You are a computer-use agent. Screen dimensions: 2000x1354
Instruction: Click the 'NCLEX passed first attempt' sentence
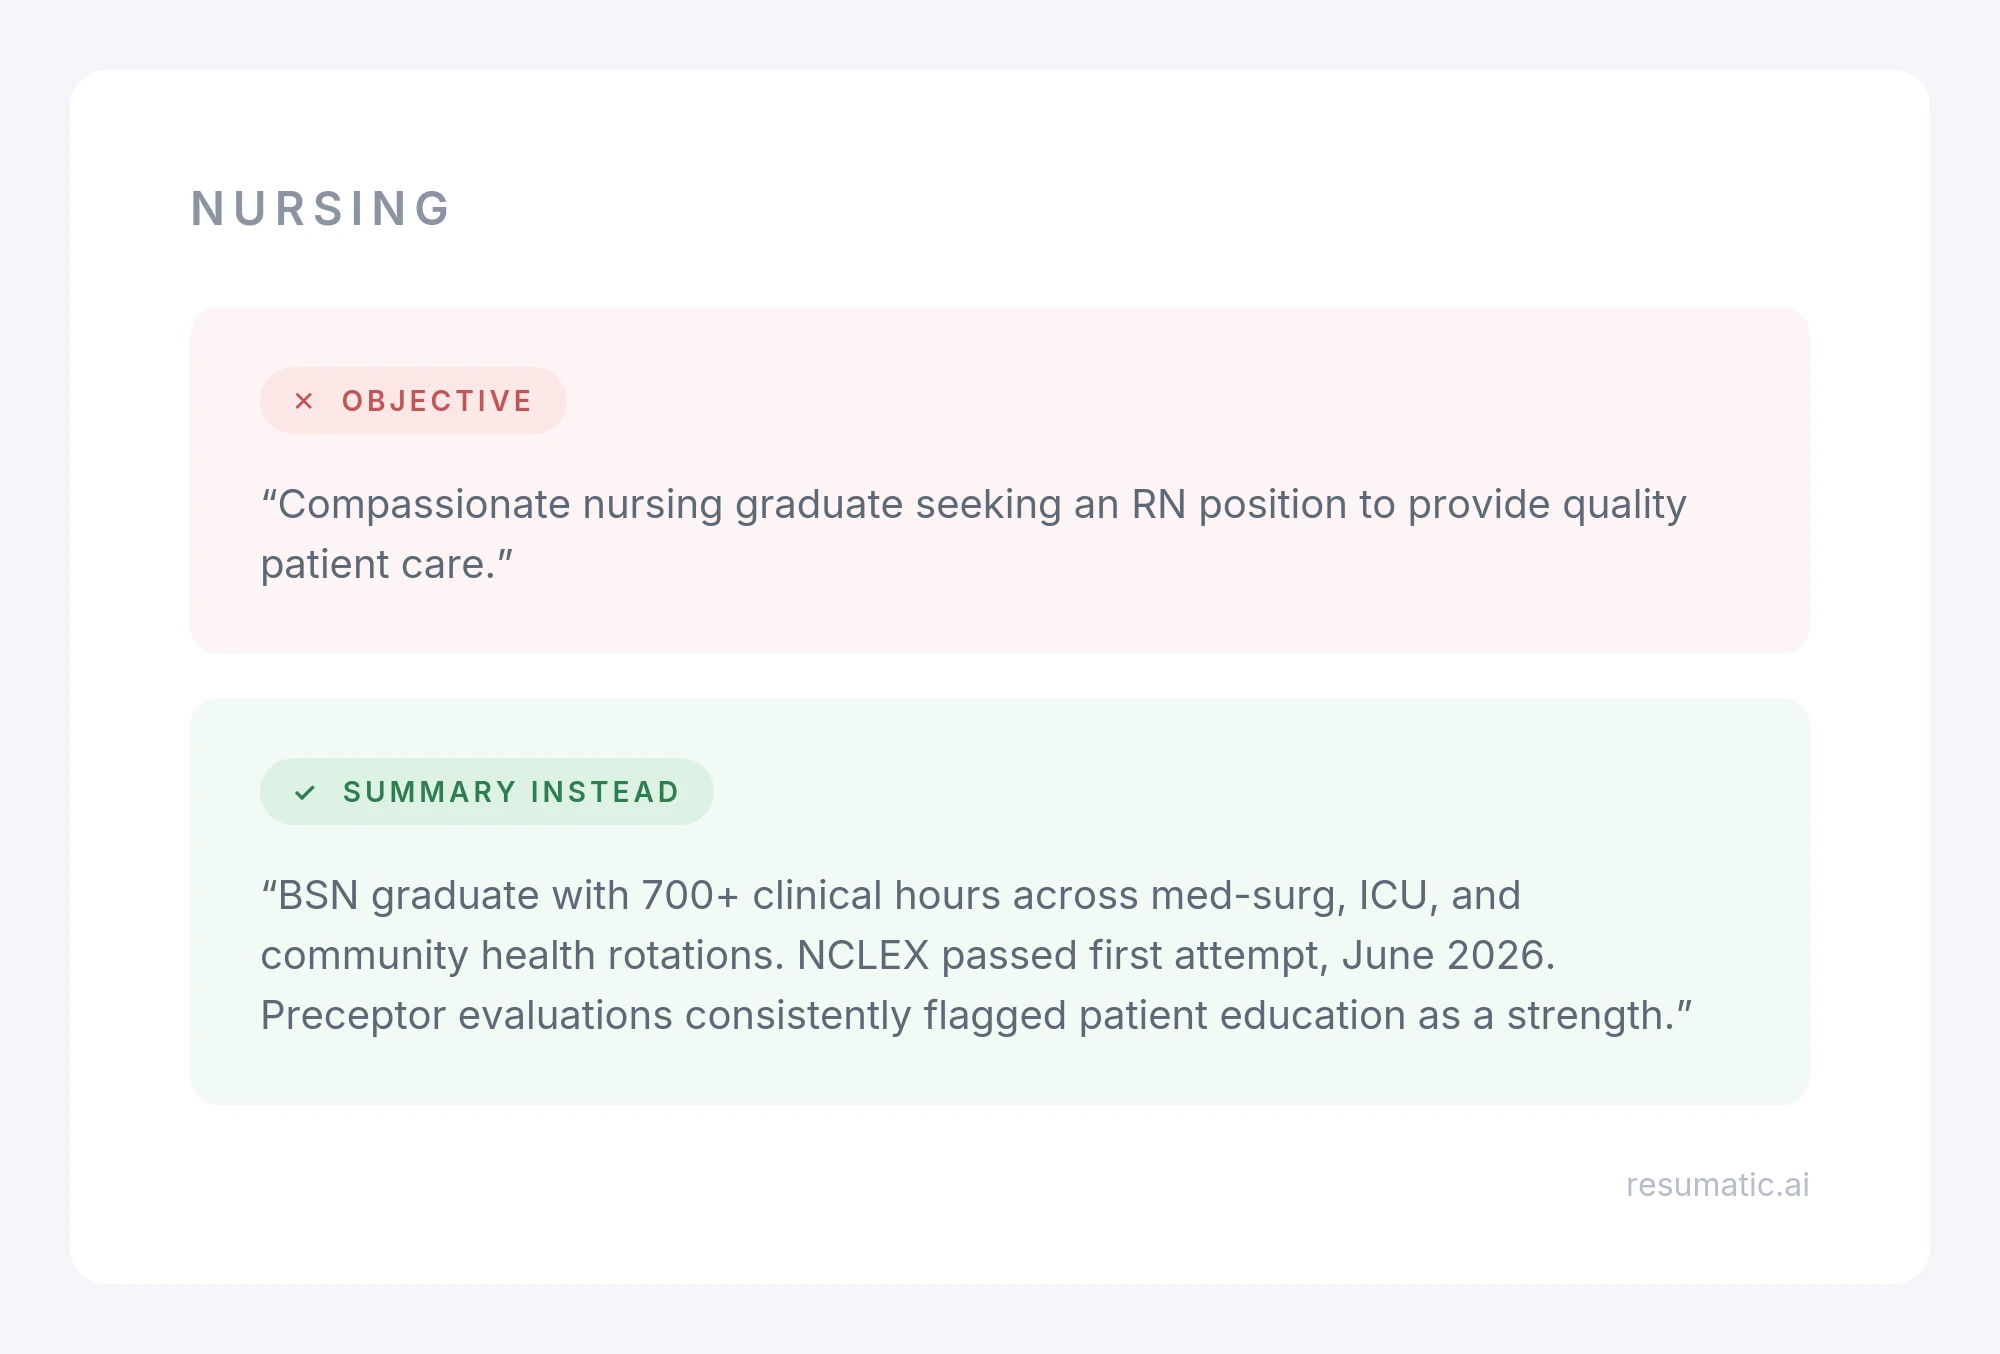1176,956
